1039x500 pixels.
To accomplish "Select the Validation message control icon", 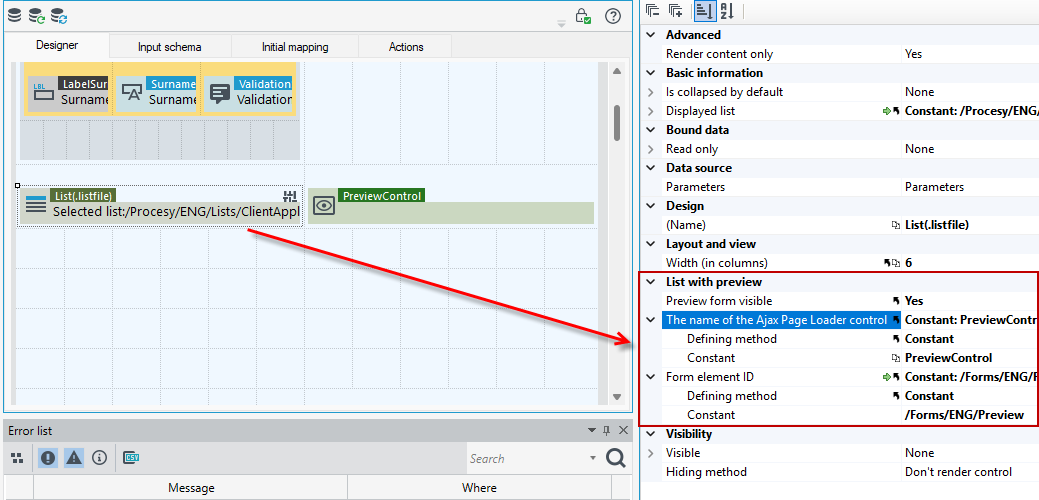I will [218, 93].
